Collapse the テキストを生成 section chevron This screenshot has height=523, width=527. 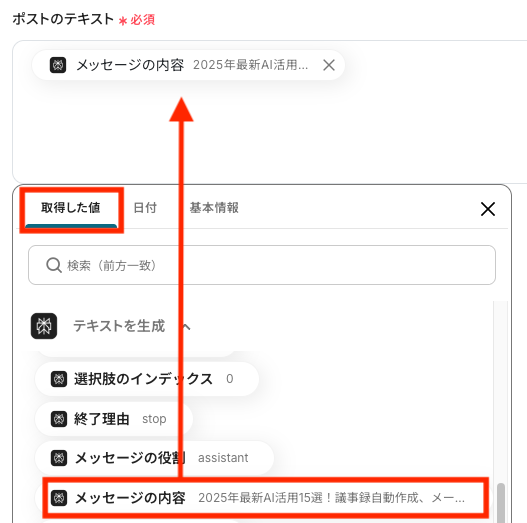(186, 326)
